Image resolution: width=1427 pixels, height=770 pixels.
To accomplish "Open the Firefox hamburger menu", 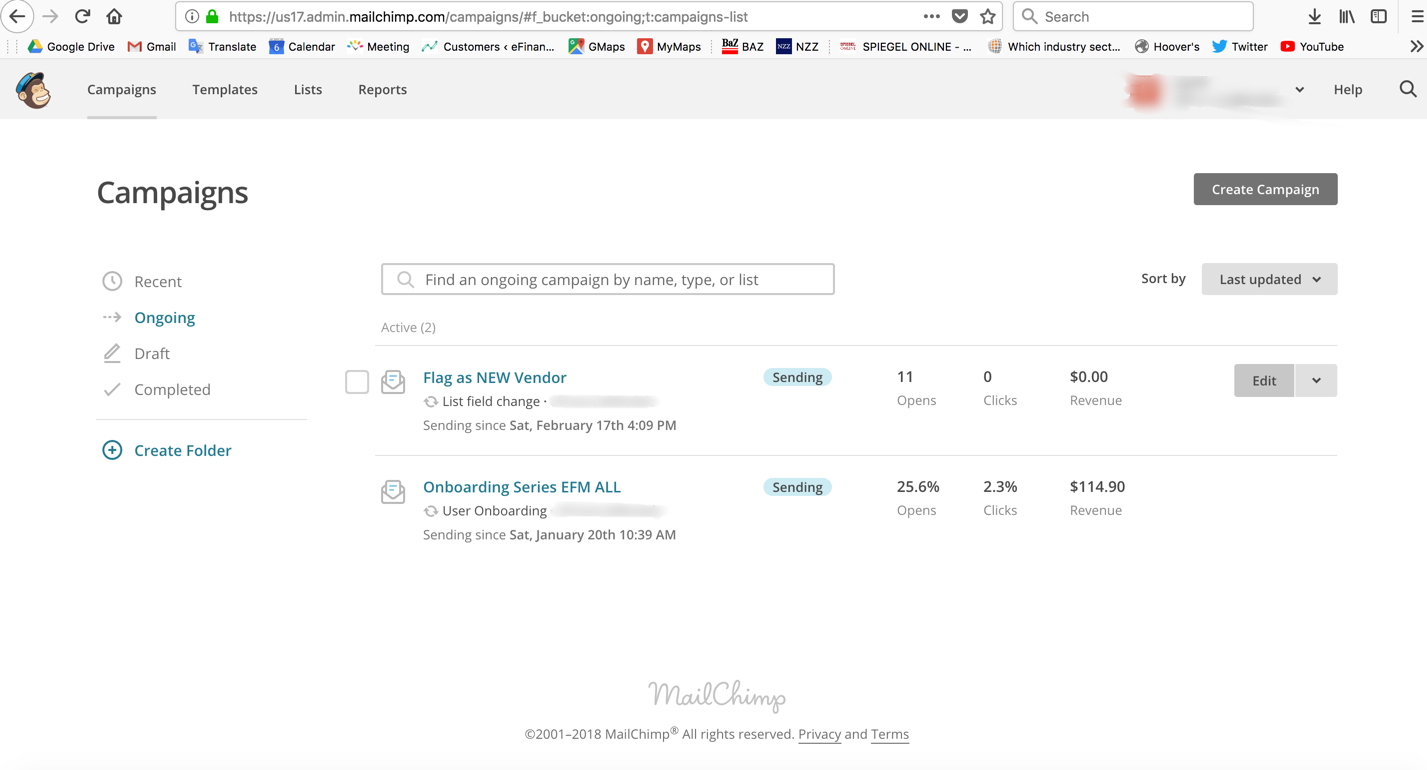I will 1417,16.
